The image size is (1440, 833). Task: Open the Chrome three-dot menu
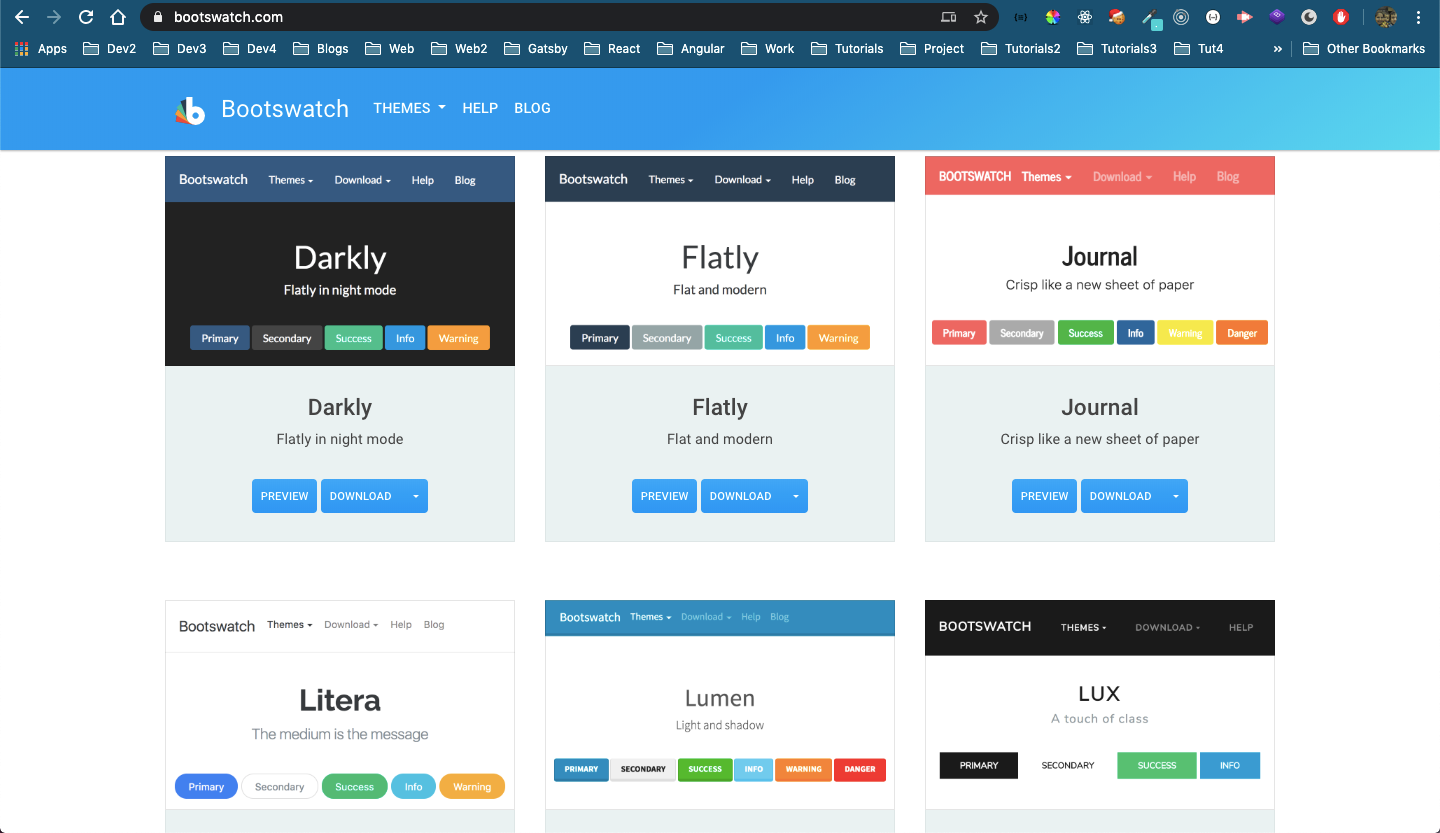pos(1418,17)
